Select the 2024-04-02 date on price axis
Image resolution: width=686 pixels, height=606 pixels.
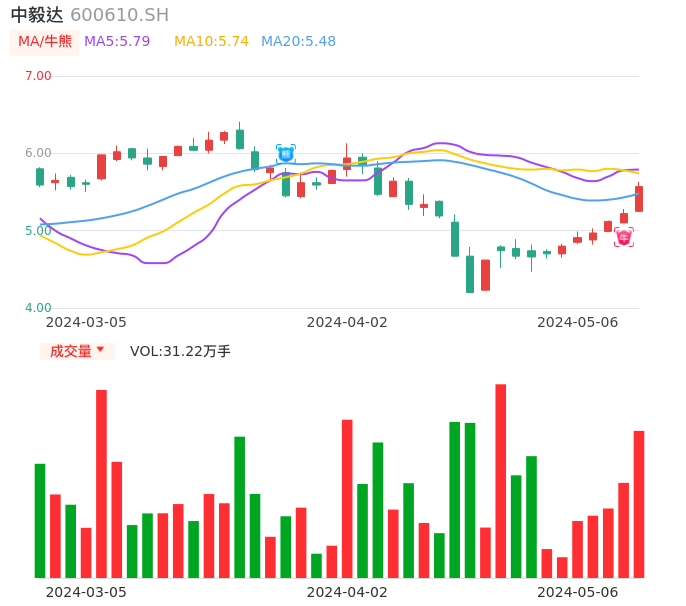[x=347, y=322]
